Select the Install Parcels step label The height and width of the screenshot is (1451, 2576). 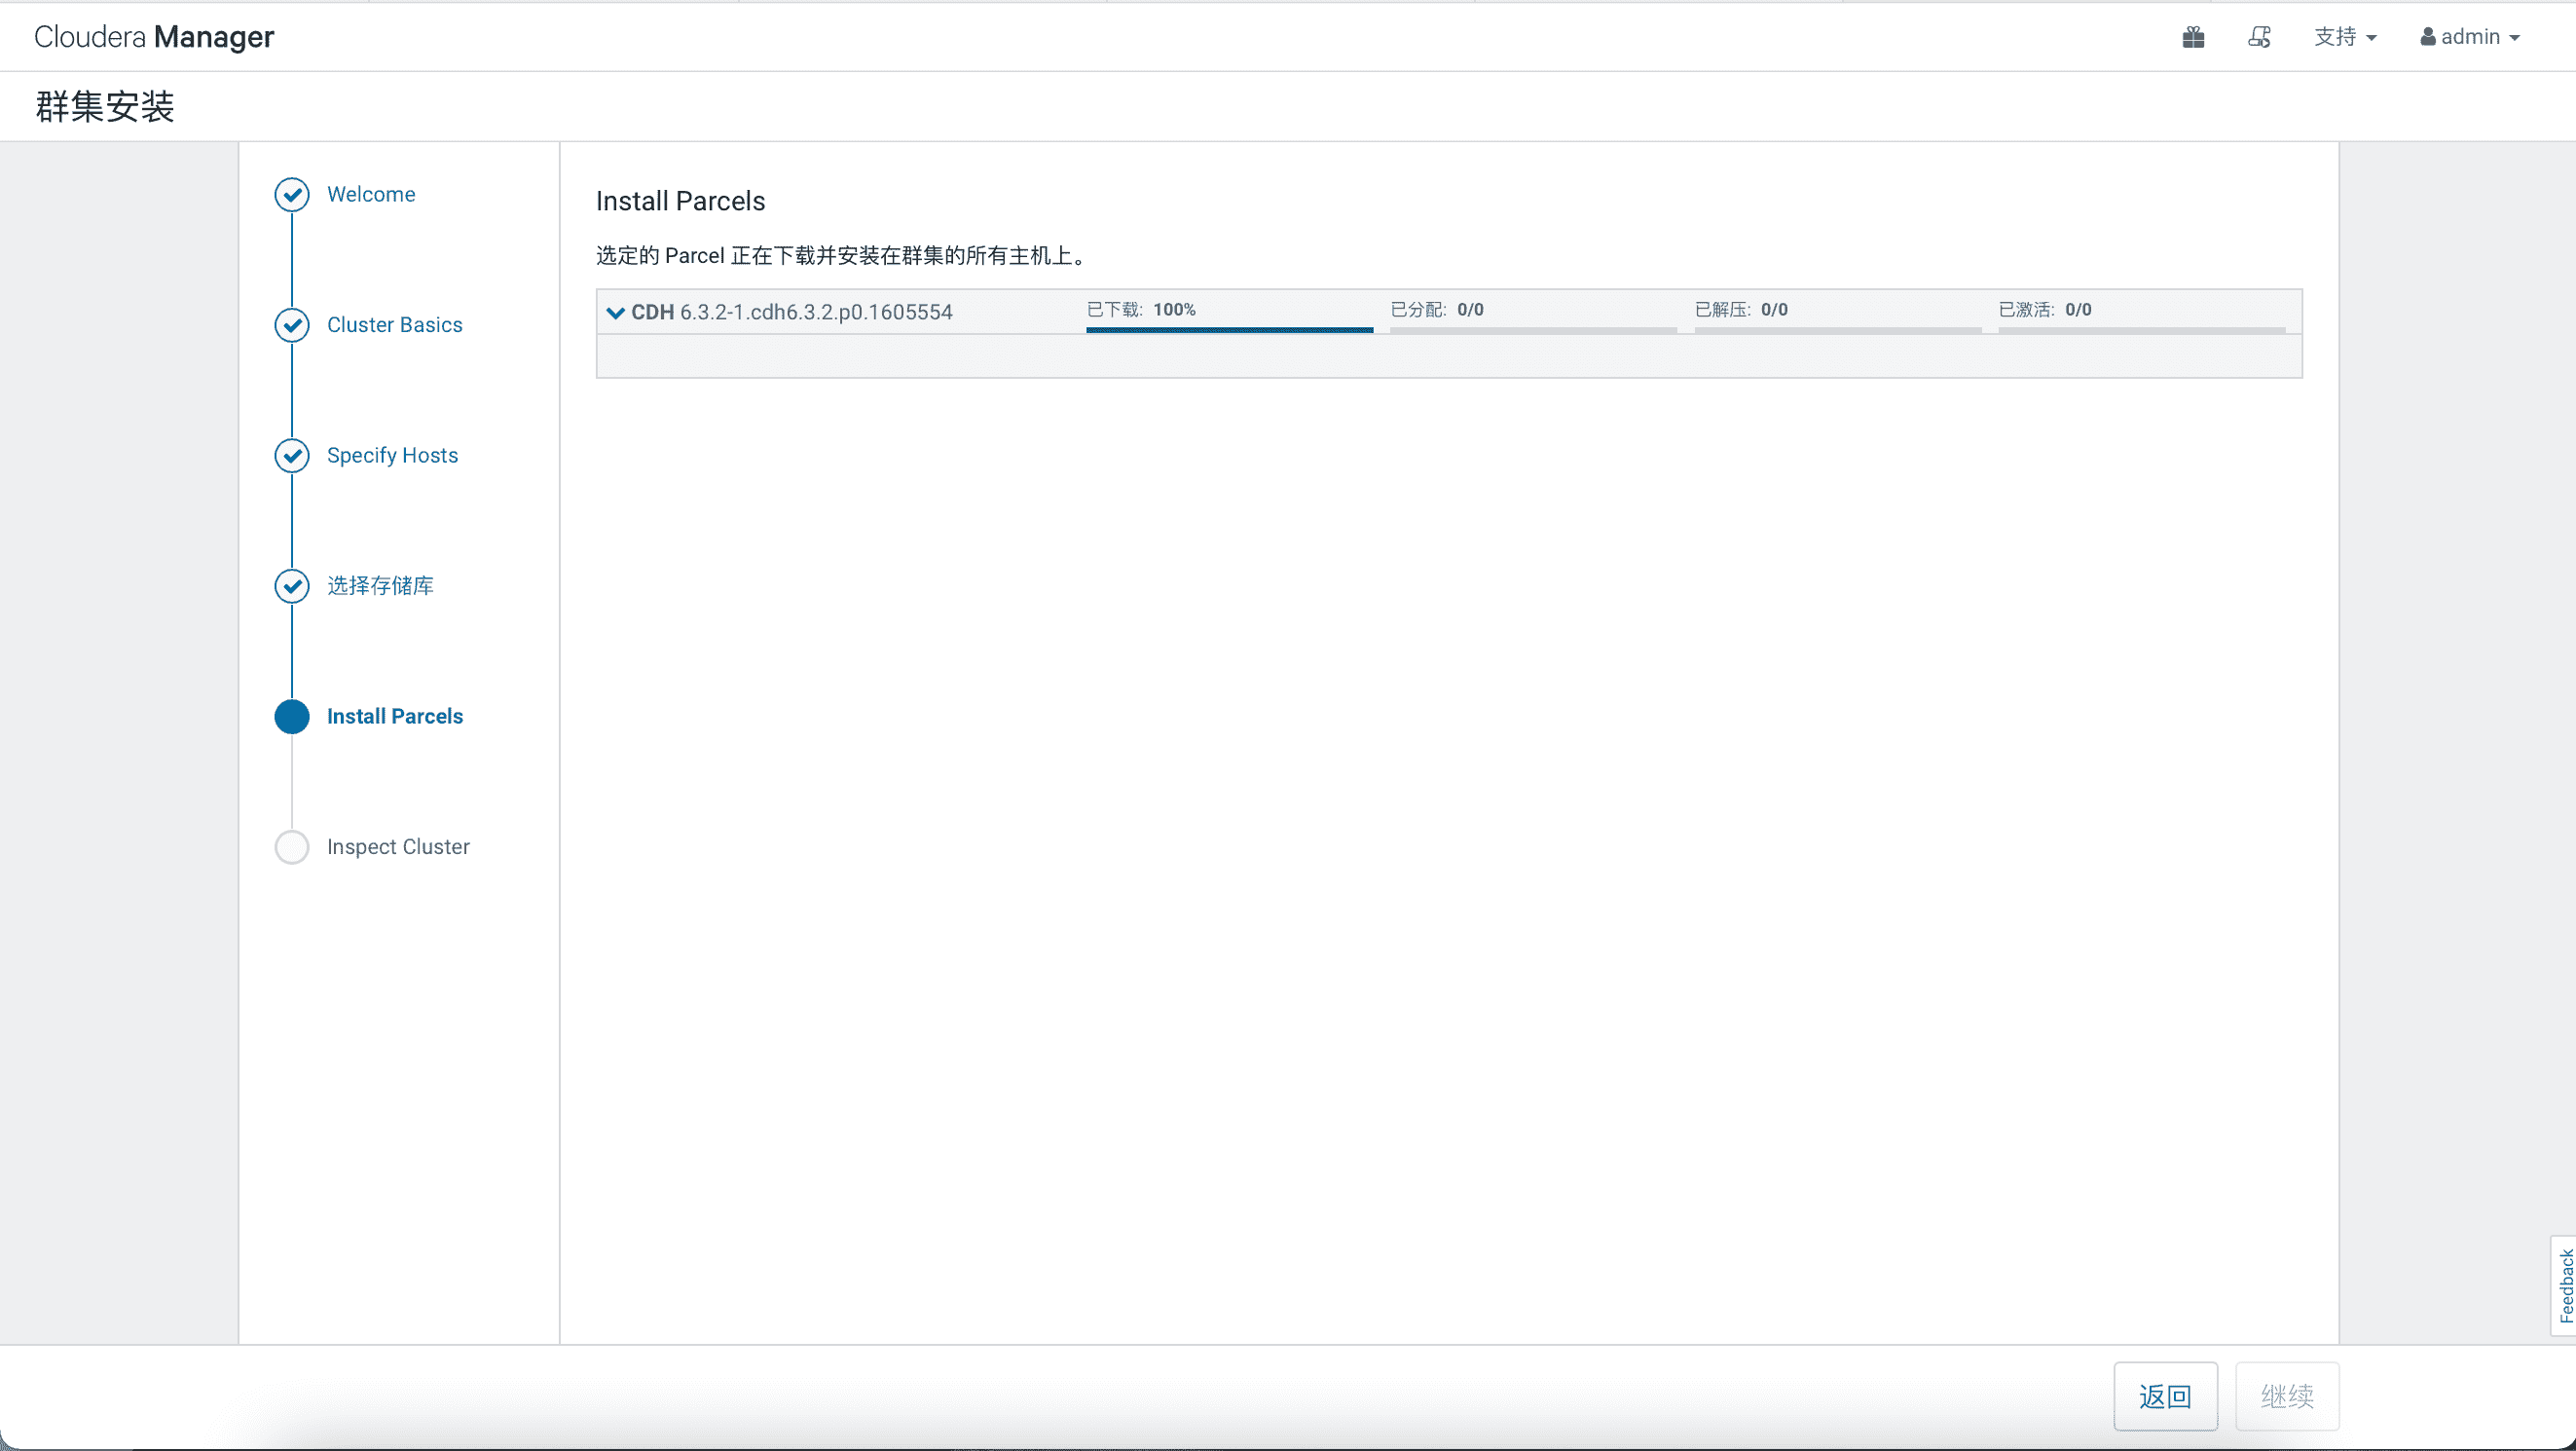pos(395,716)
